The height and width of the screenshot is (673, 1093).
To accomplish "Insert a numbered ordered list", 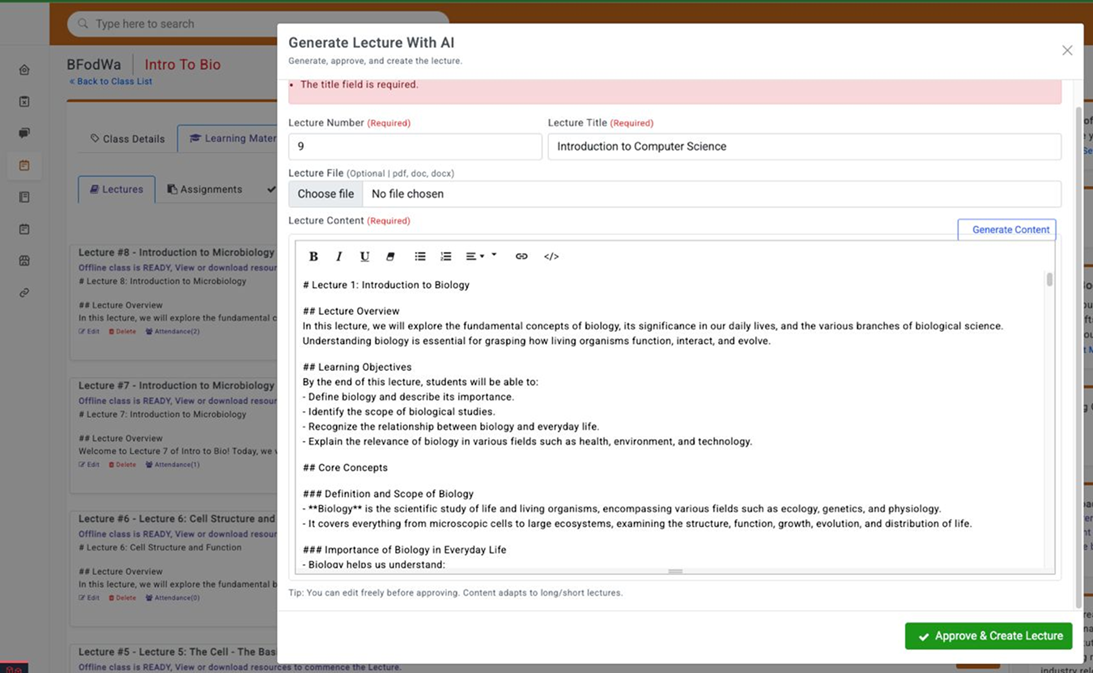I will [446, 257].
